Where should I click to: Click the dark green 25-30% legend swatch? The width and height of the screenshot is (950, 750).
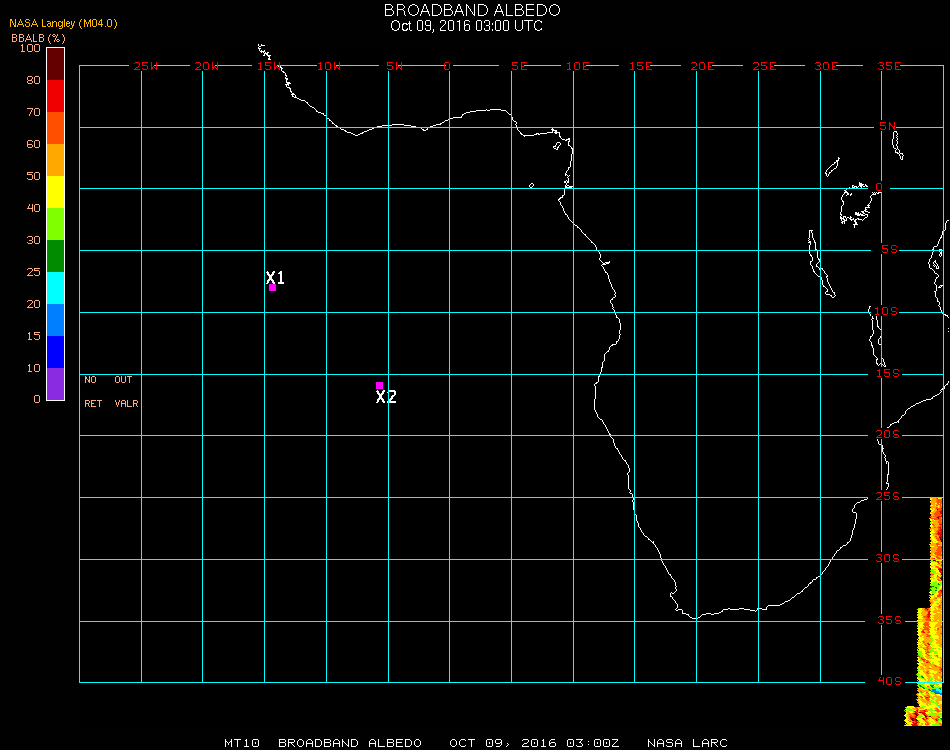click(x=55, y=256)
